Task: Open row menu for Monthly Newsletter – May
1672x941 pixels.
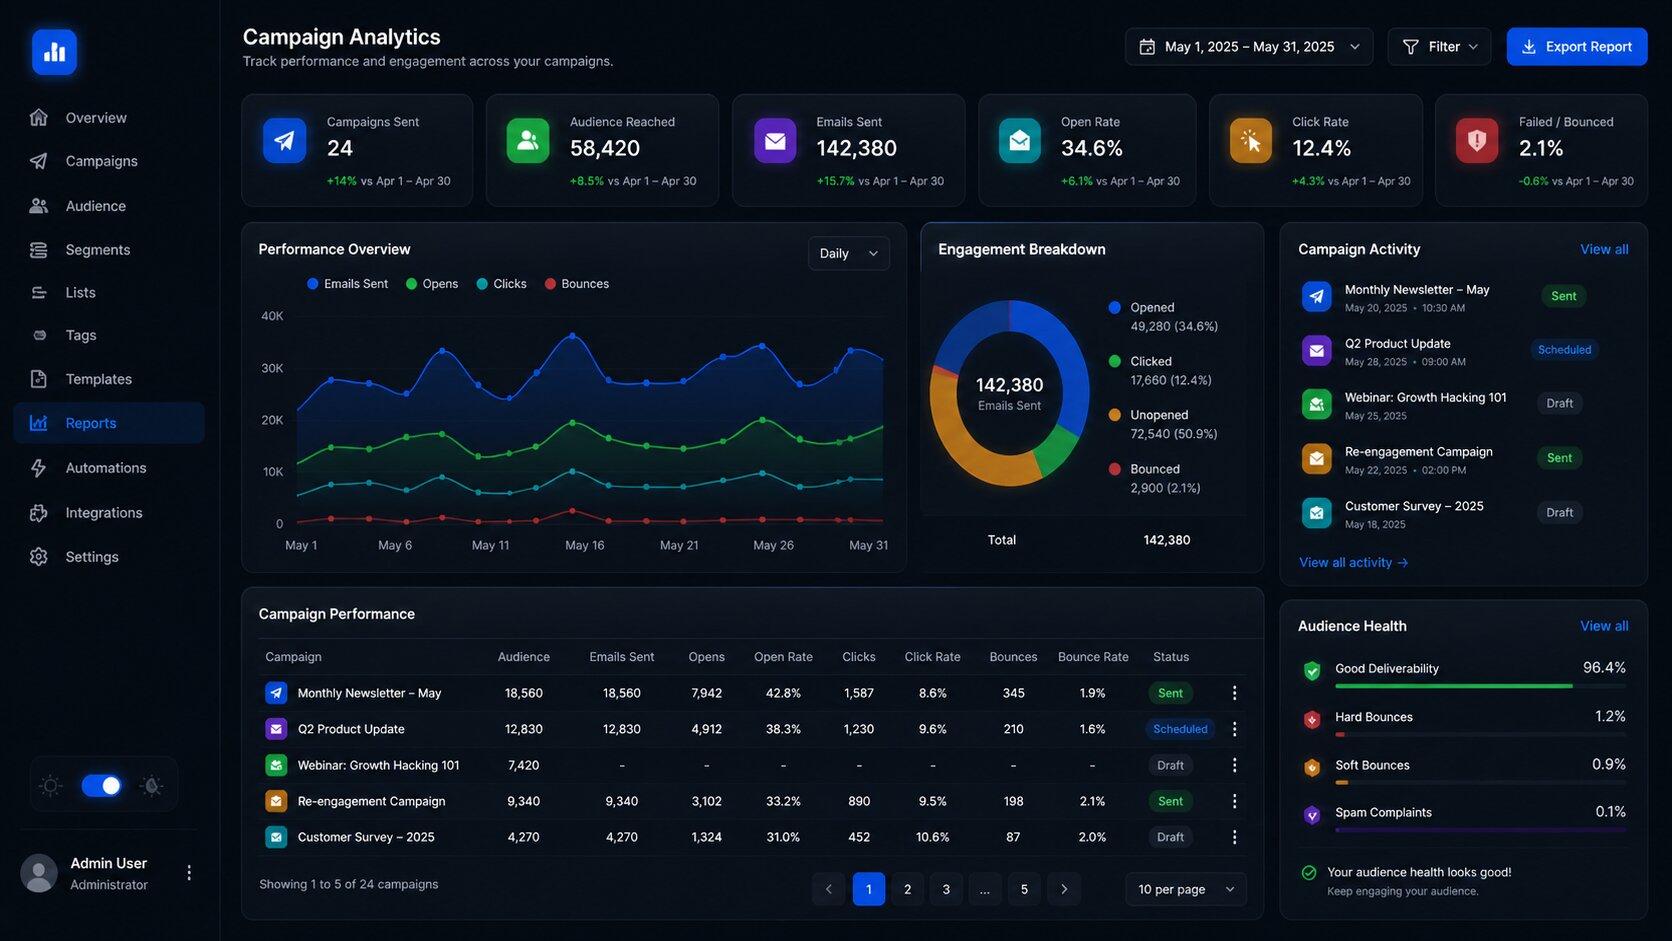Action: (x=1234, y=693)
